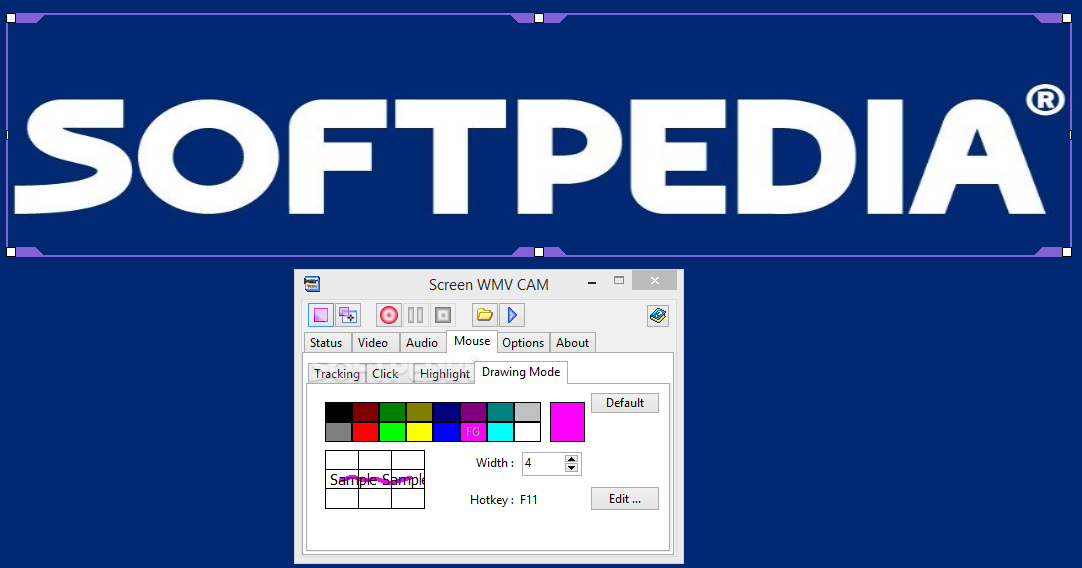Select the bright green (lime) swatch
Screen dimensions: 1082x568
pyautogui.click(x=393, y=432)
